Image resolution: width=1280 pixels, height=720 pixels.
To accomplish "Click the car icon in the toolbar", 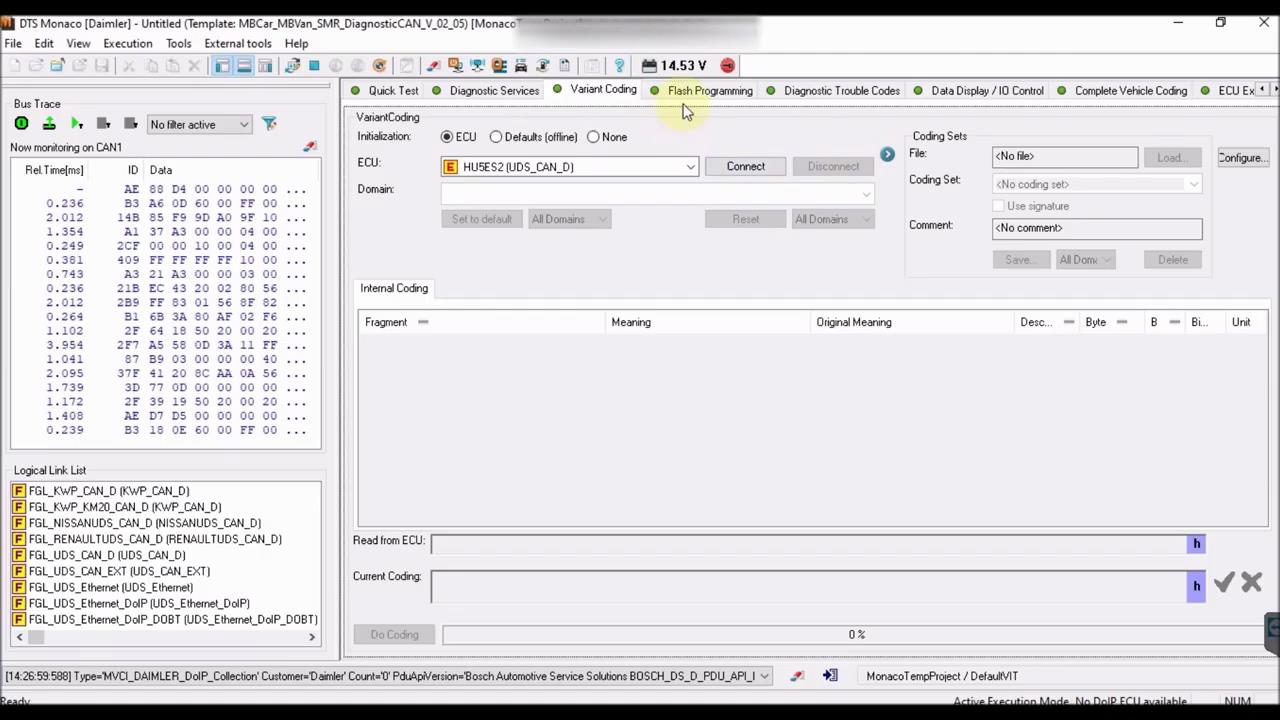I will coord(520,66).
